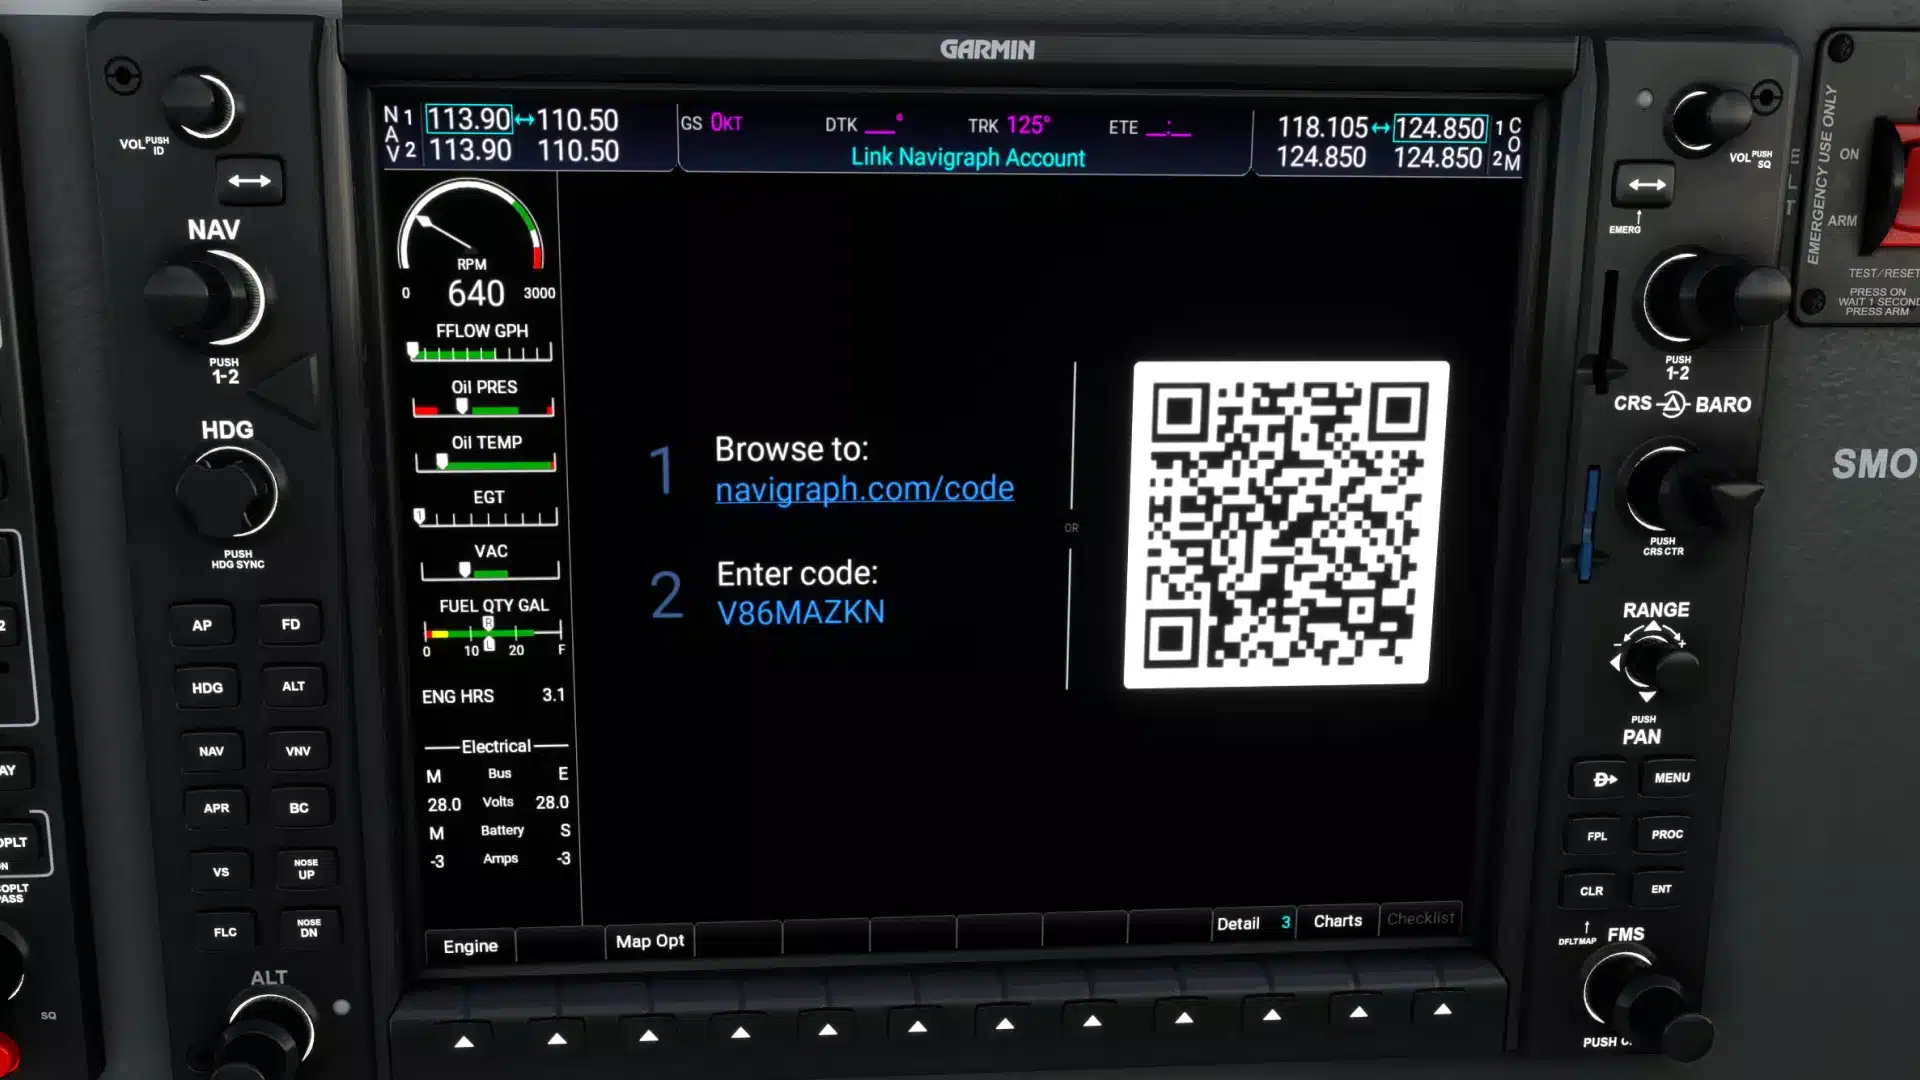The image size is (1920, 1080).
Task: Enable HDG heading mode button
Action: pos(207,688)
